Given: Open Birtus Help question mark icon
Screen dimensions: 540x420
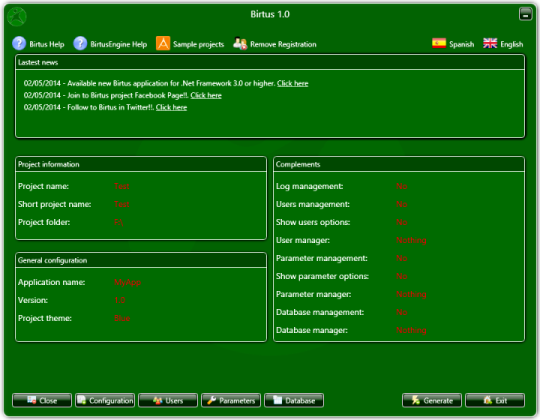Looking at the screenshot, I should (x=19, y=44).
